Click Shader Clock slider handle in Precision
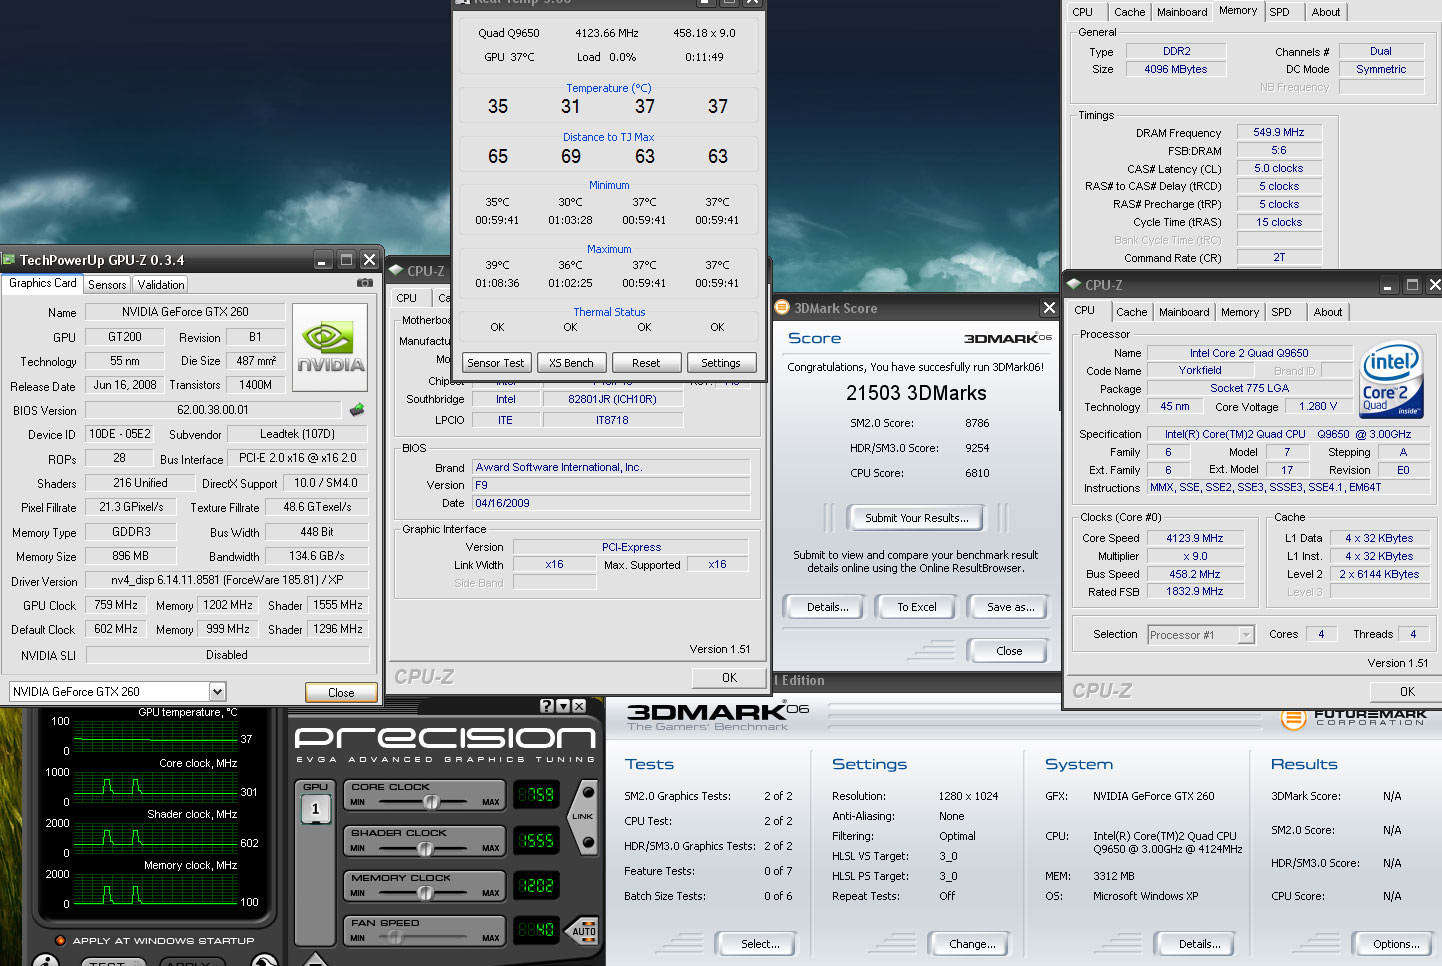 425,848
